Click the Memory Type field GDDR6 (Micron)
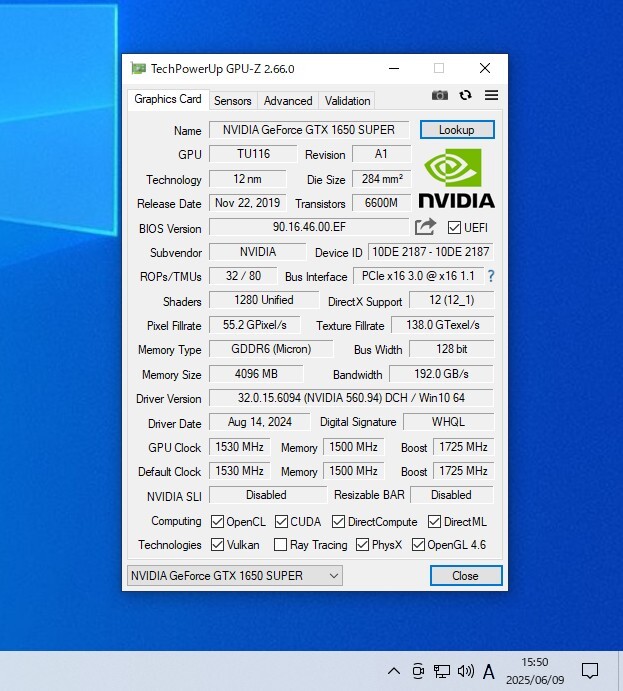Screen dimensions: 623x691 tap(271, 349)
